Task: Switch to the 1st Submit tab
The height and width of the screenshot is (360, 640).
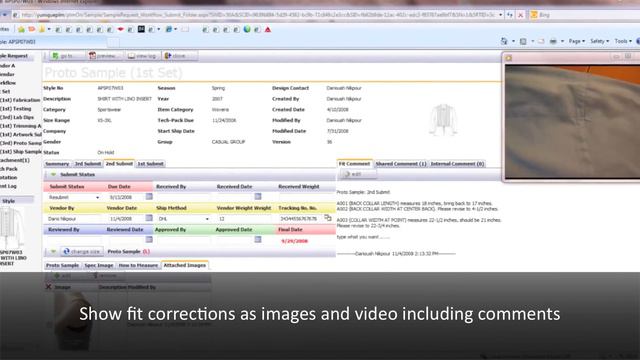Action: [x=151, y=164]
